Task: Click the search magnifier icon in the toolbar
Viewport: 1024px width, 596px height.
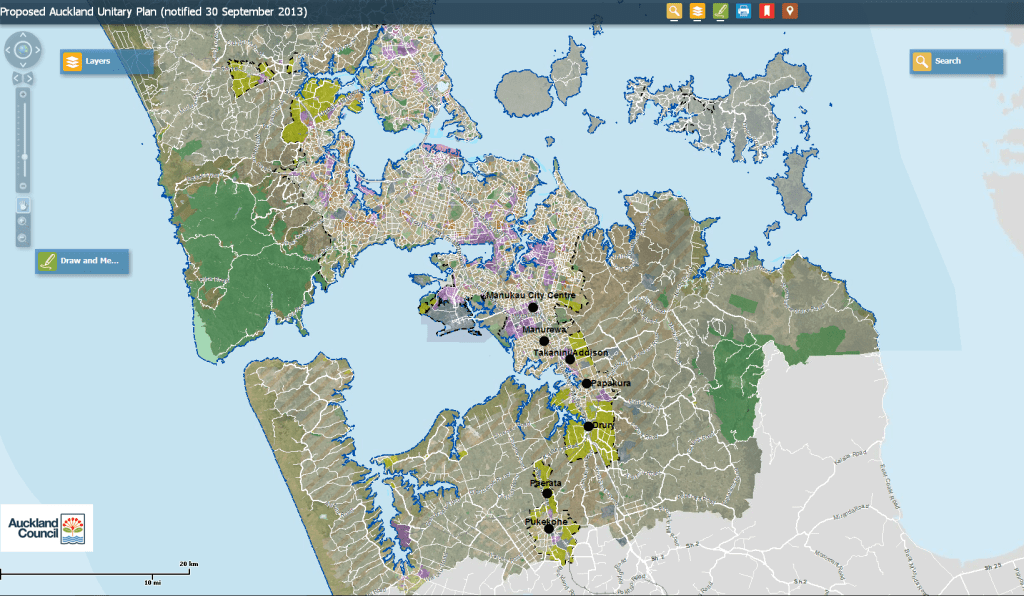Action: 673,11
